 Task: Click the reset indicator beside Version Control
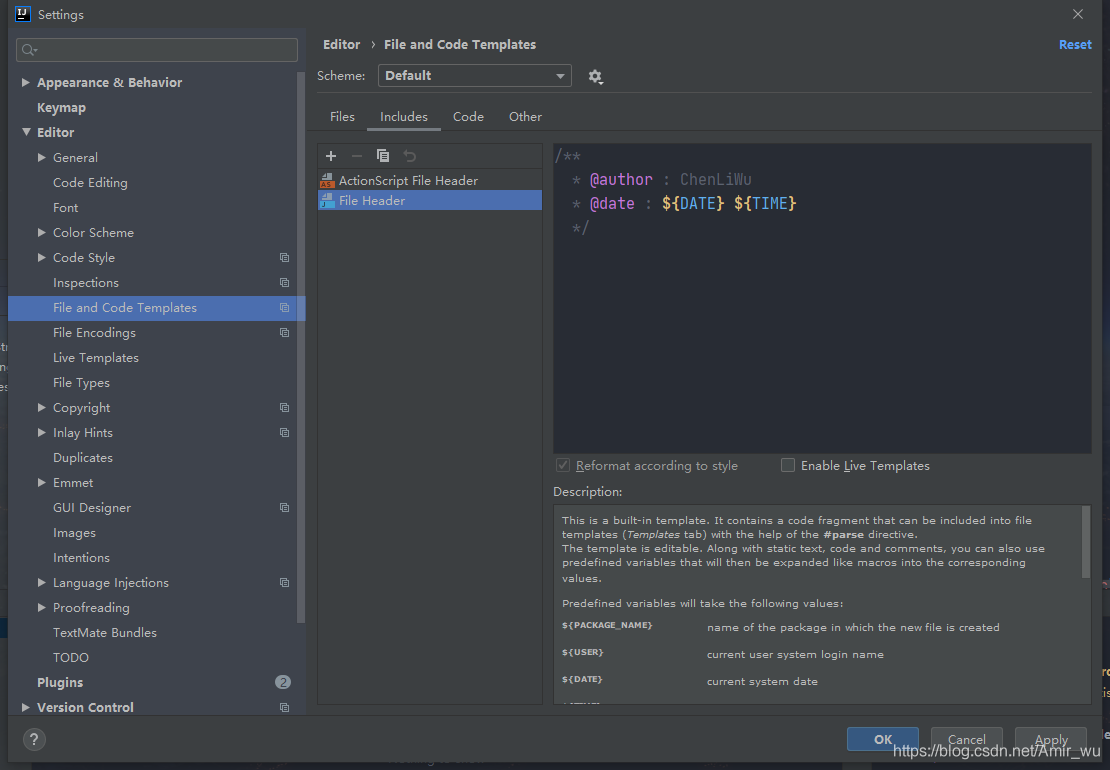click(284, 707)
